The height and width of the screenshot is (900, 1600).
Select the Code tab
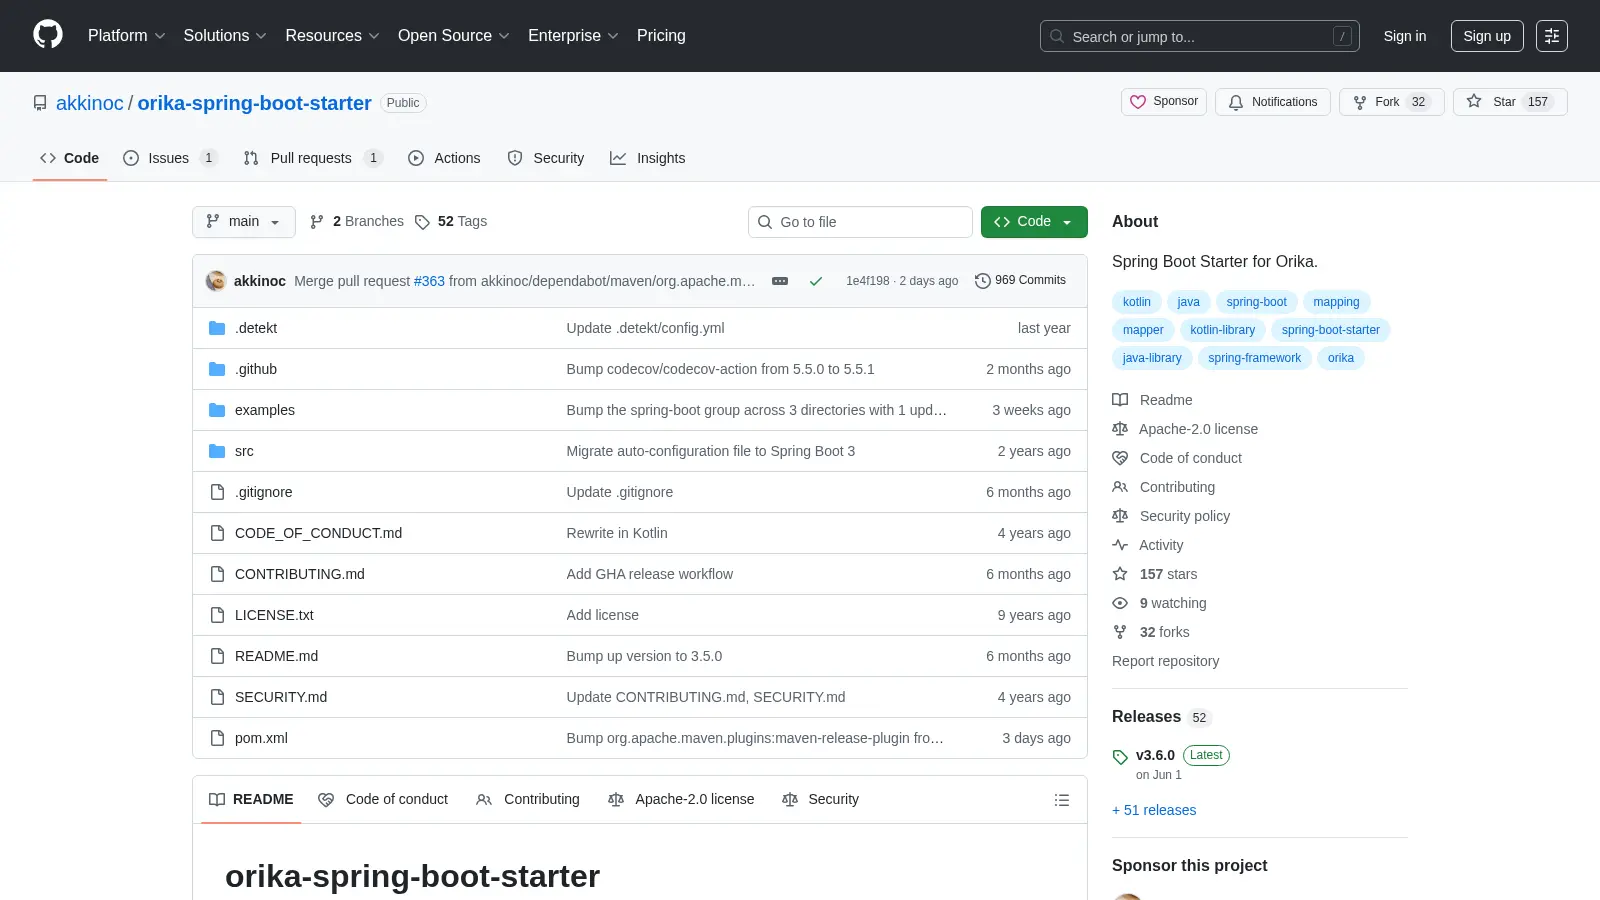[x=70, y=158]
